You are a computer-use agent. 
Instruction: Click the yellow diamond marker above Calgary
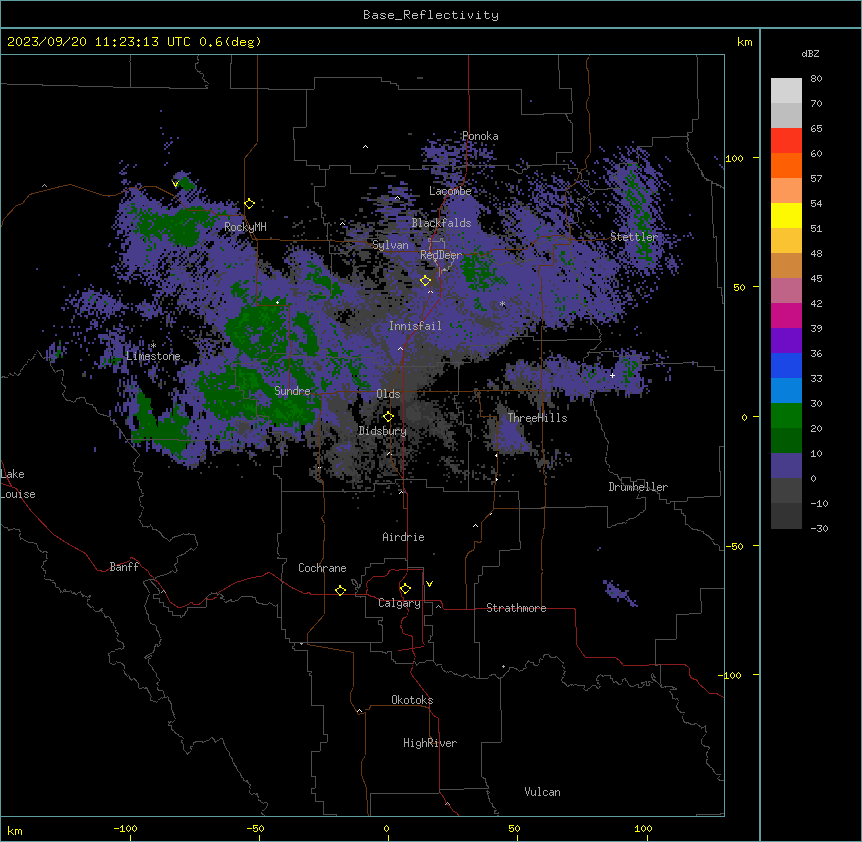pyautogui.click(x=405, y=589)
